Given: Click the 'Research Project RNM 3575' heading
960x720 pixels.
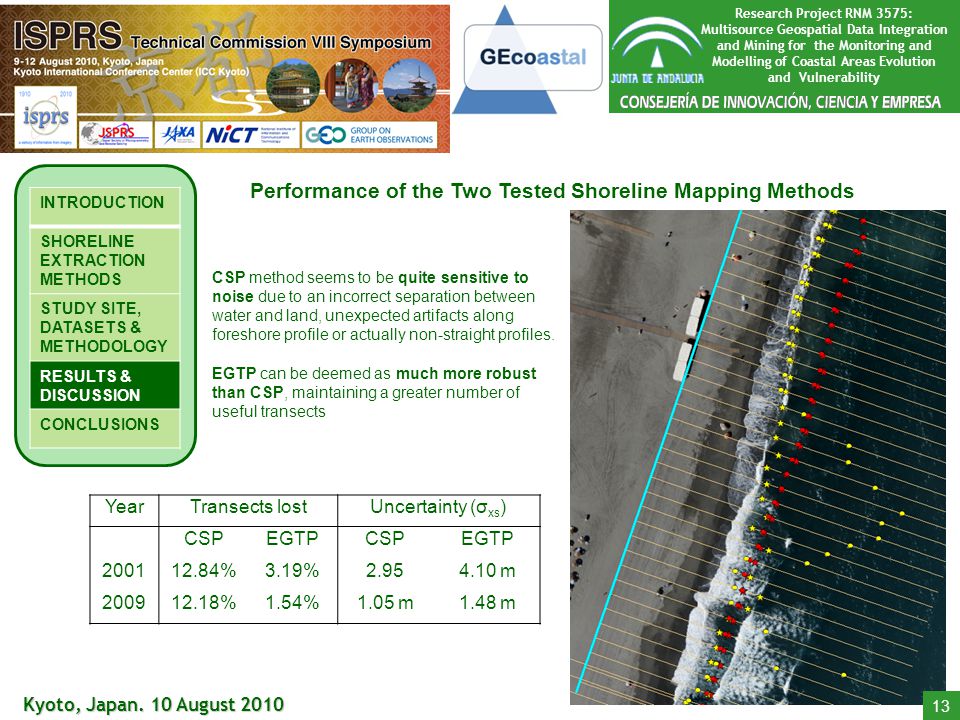Looking at the screenshot, I should point(823,13).
